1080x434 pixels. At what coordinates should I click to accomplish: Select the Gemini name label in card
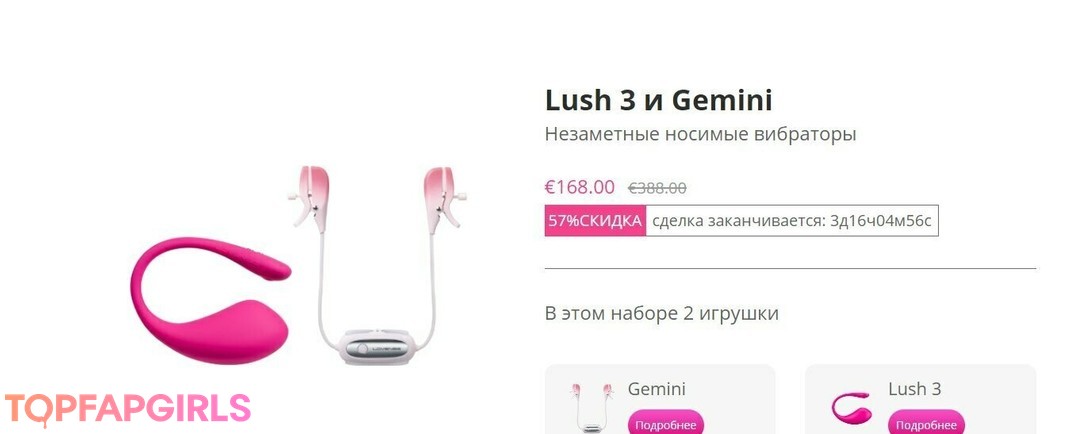pos(656,389)
